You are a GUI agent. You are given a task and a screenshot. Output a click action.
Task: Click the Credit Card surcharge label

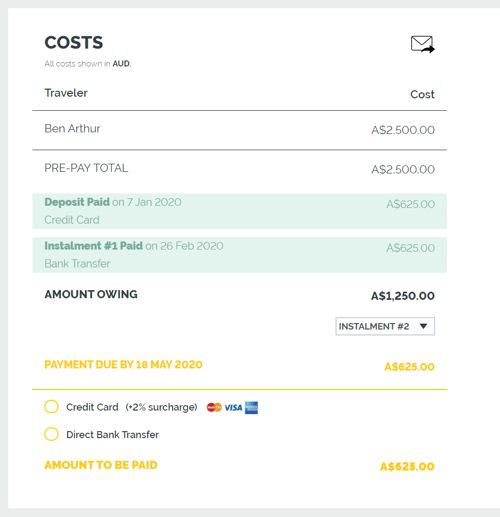point(132,407)
